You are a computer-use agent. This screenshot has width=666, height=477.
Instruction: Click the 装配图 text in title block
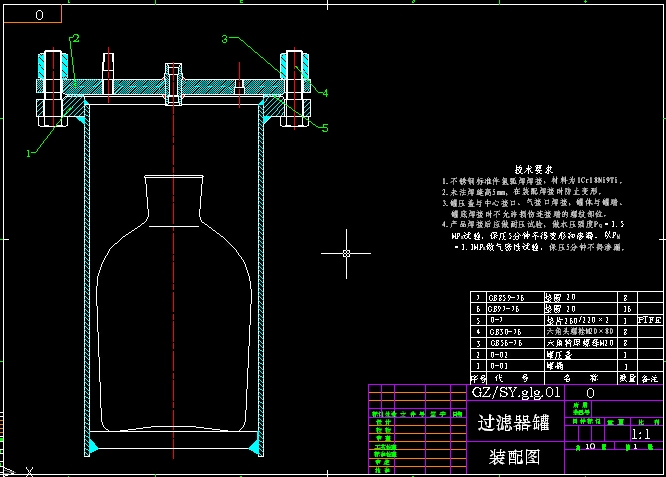514,457
